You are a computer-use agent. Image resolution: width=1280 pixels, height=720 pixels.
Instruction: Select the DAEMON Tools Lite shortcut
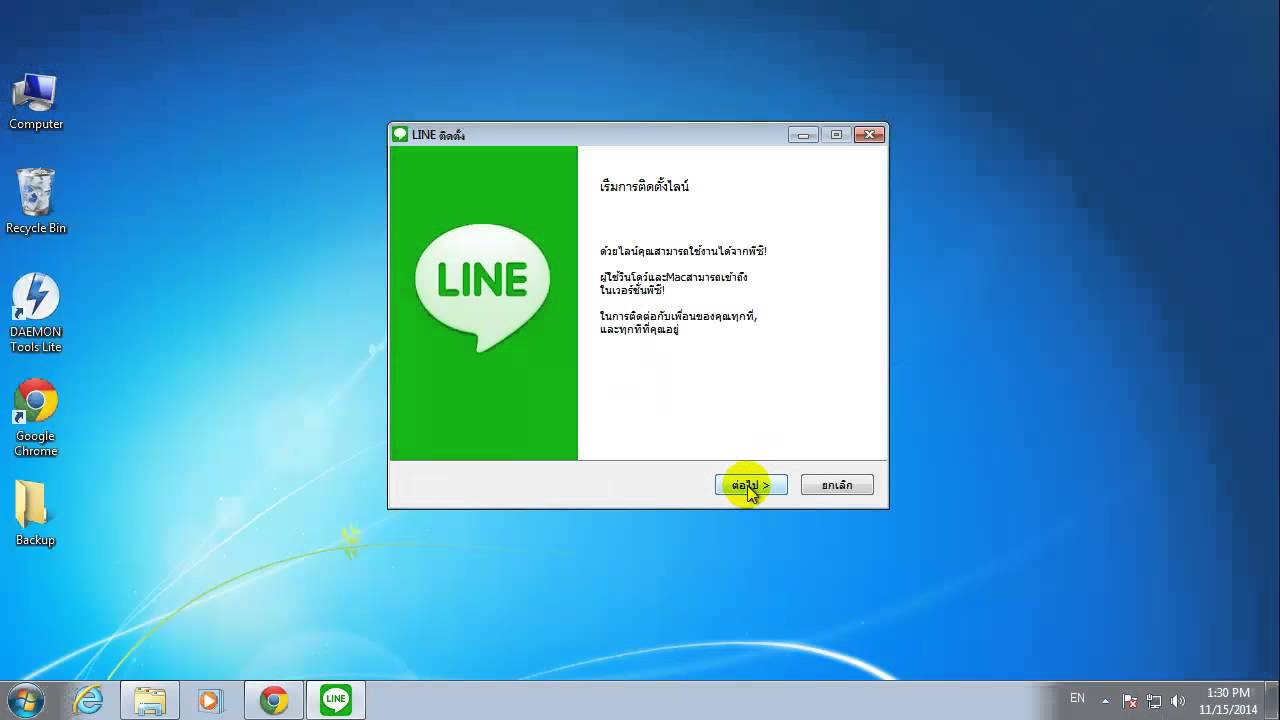tap(36, 313)
